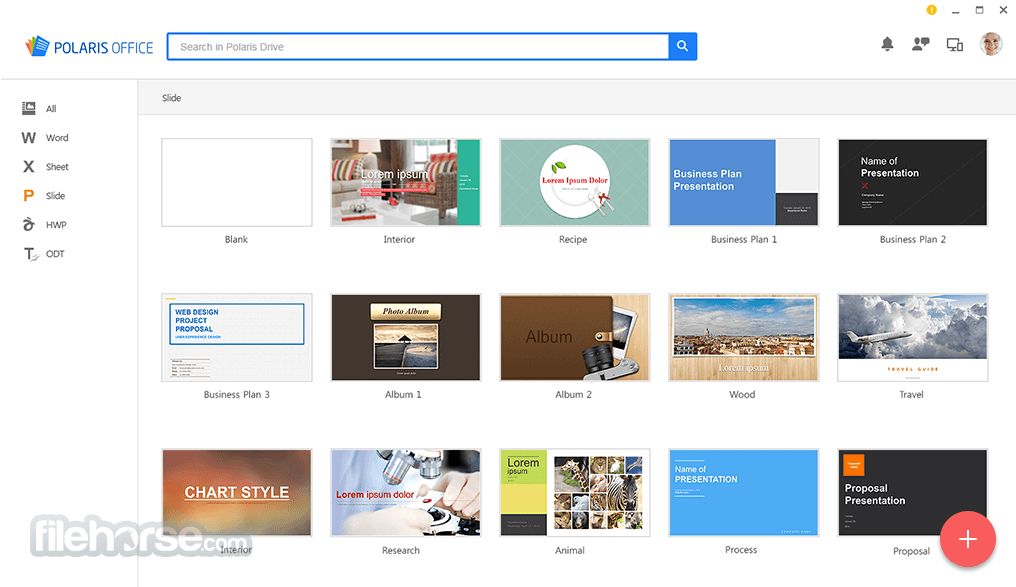
Task: Click the blue search magnifier button
Action: [682, 46]
